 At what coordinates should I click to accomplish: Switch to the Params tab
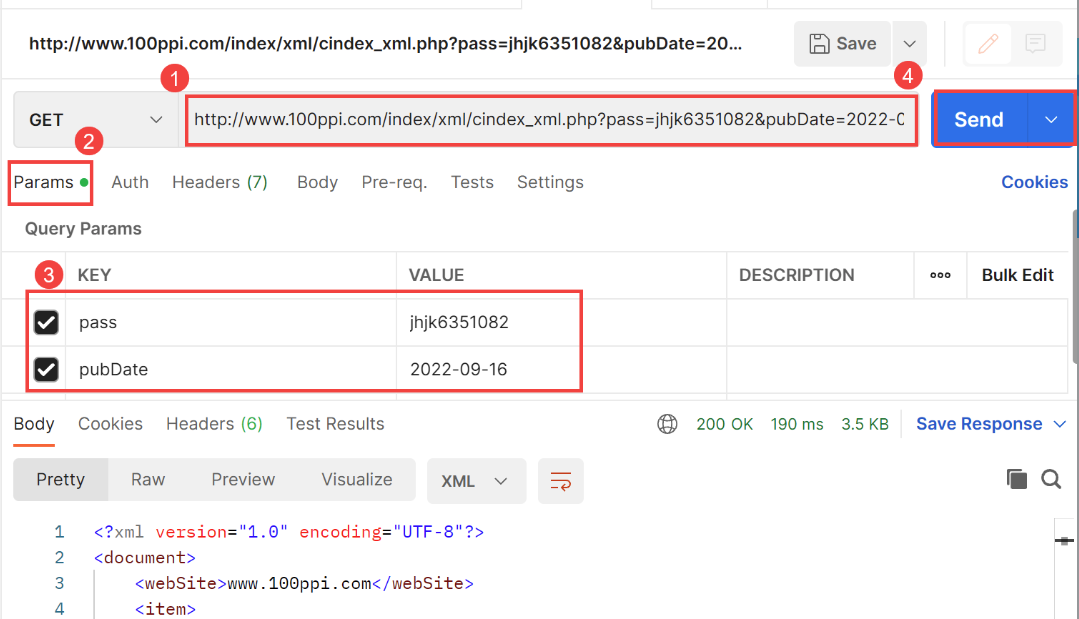[x=50, y=182]
